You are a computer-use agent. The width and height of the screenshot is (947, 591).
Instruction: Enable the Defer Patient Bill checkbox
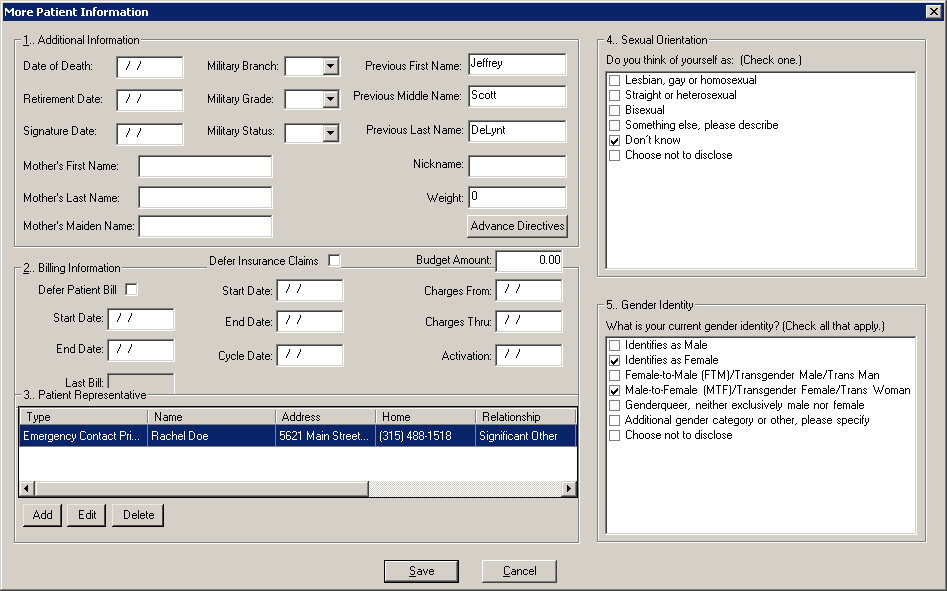pos(130,289)
